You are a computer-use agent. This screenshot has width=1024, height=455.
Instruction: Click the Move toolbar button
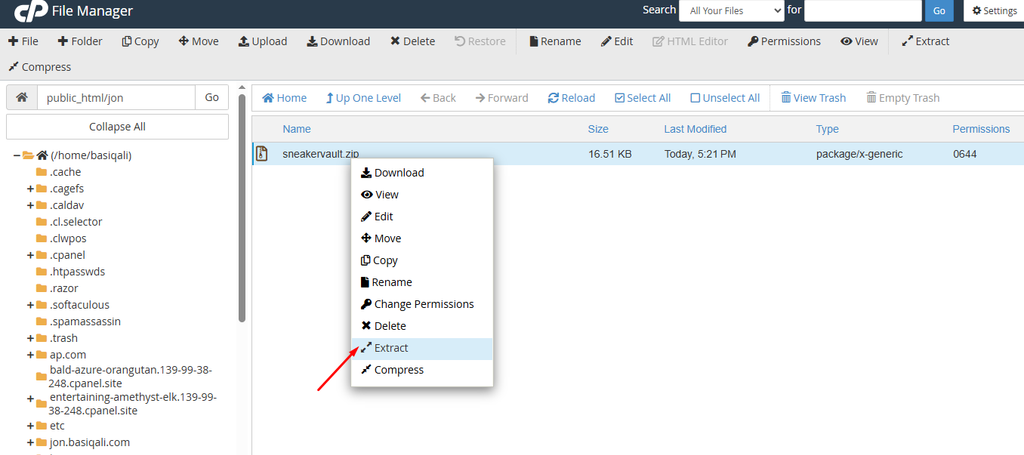pos(199,41)
